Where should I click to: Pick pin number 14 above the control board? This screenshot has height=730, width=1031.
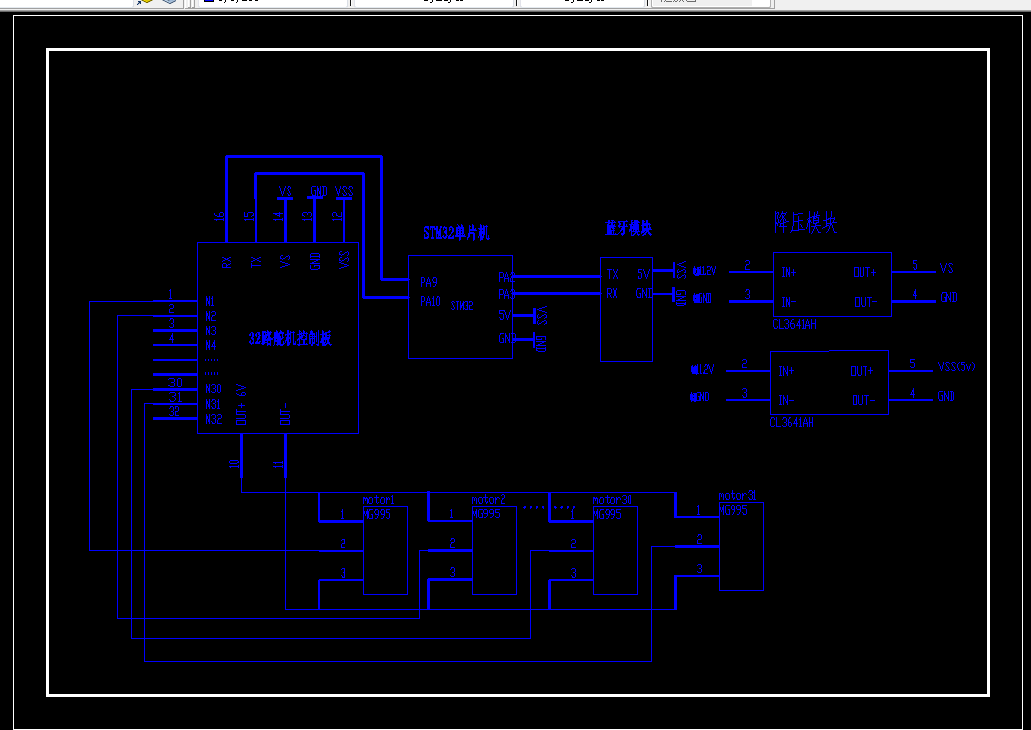click(x=279, y=215)
